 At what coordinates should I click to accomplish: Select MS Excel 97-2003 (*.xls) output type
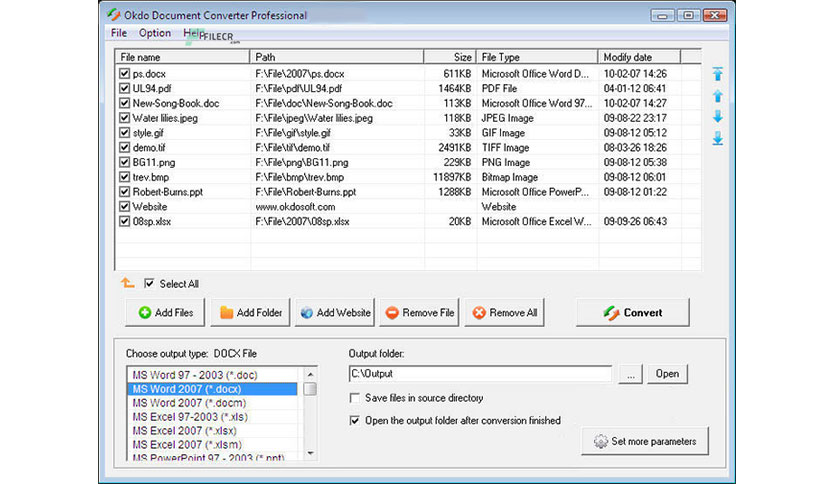pyautogui.click(x=212, y=417)
